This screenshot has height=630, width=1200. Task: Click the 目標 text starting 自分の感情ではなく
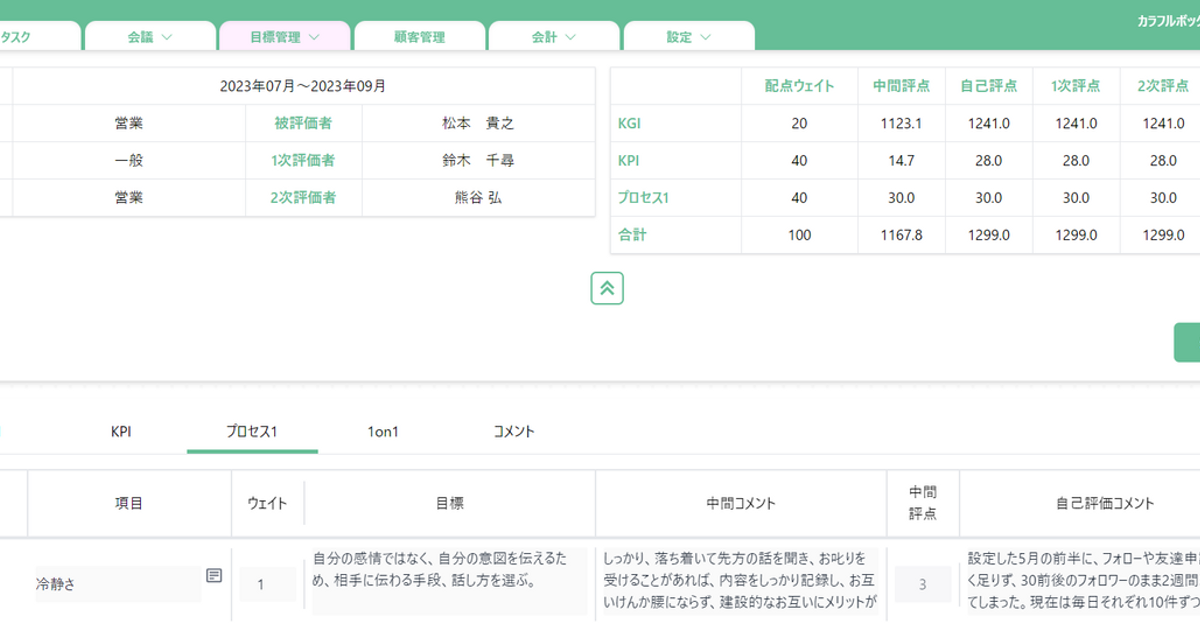tap(449, 581)
